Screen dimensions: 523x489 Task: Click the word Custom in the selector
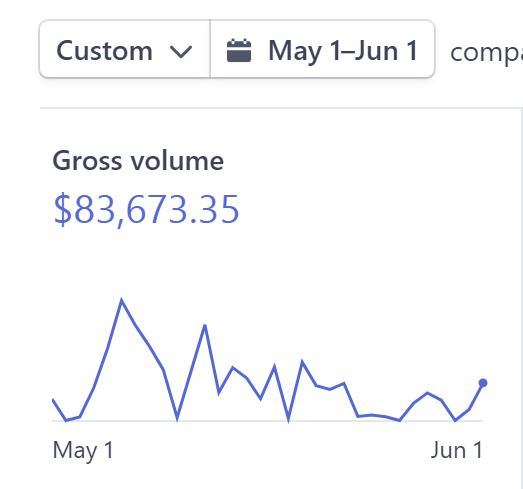[x=104, y=51]
